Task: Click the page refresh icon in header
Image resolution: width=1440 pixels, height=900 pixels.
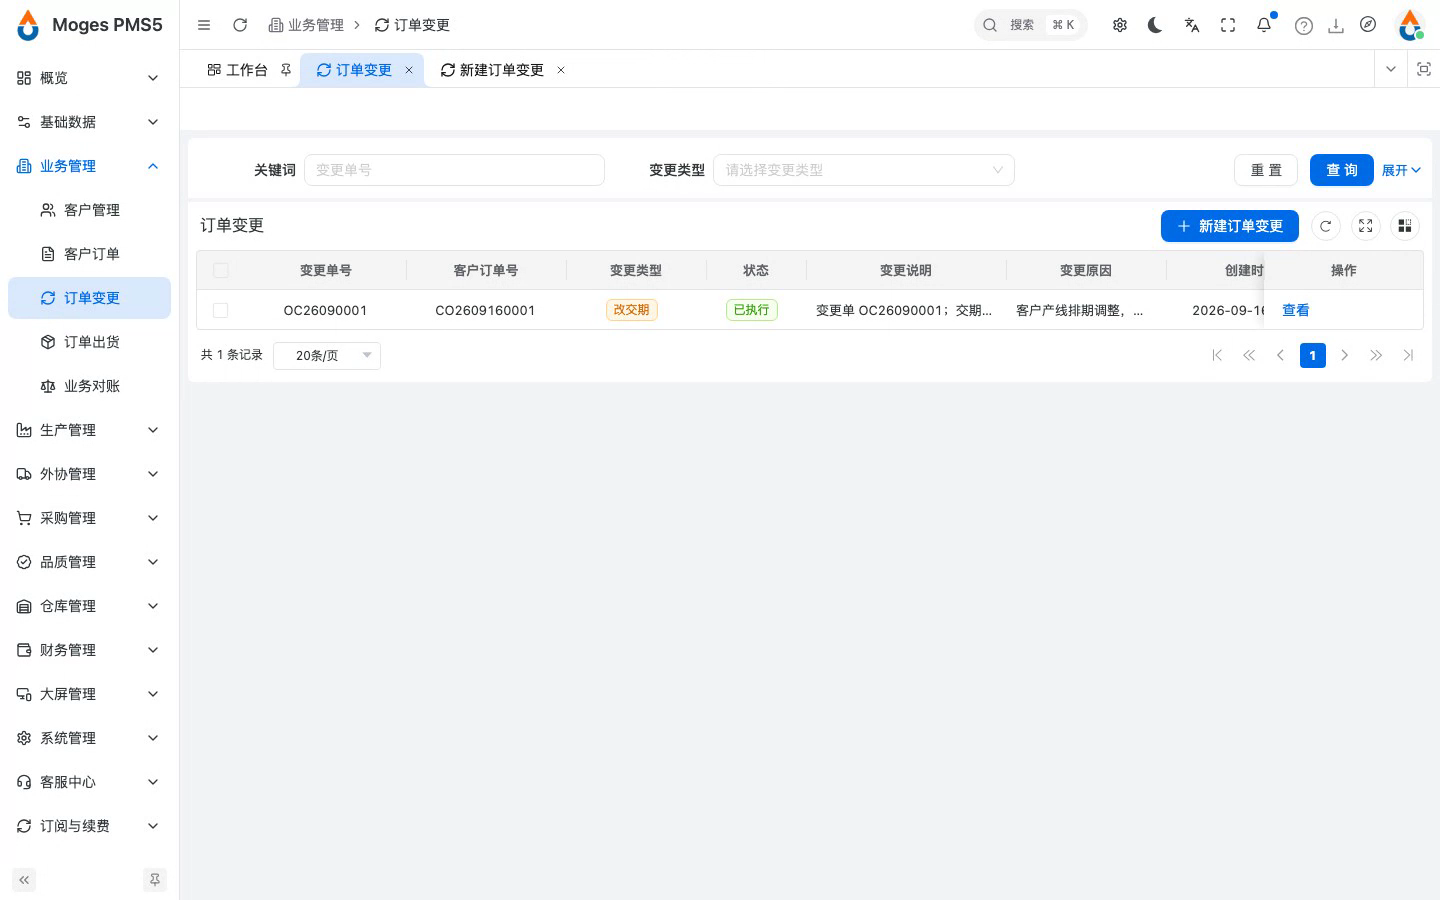Action: click(240, 25)
